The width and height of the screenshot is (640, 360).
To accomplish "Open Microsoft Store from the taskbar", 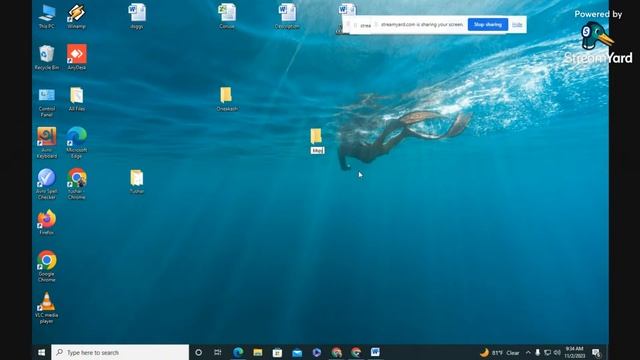I will coord(277,352).
